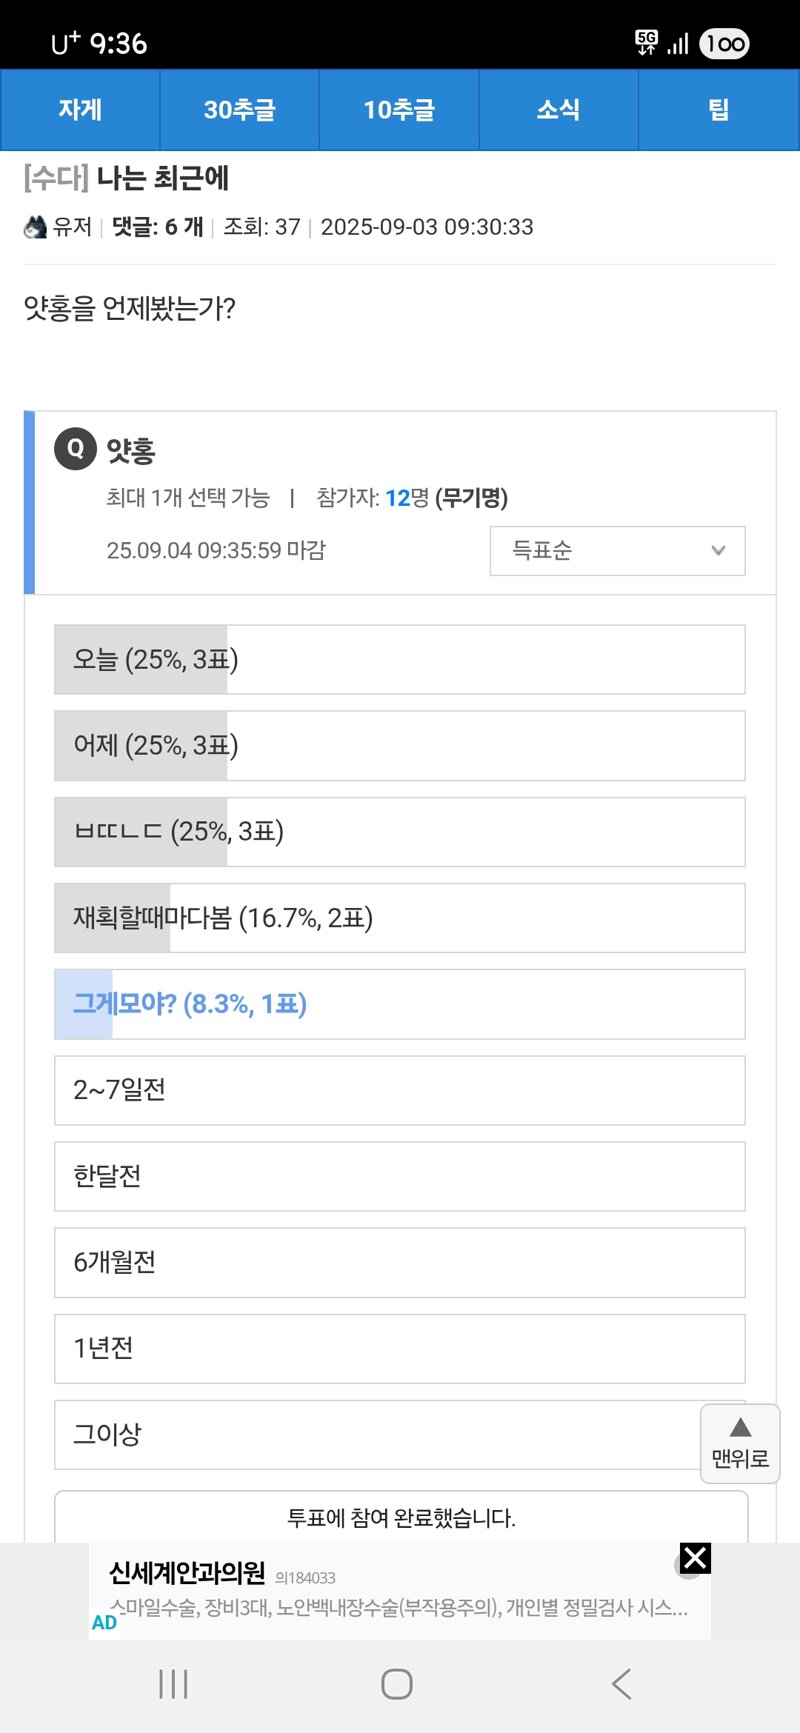Close the ad banner with the X icon
Viewport: 800px width, 1733px height.
click(695, 1558)
